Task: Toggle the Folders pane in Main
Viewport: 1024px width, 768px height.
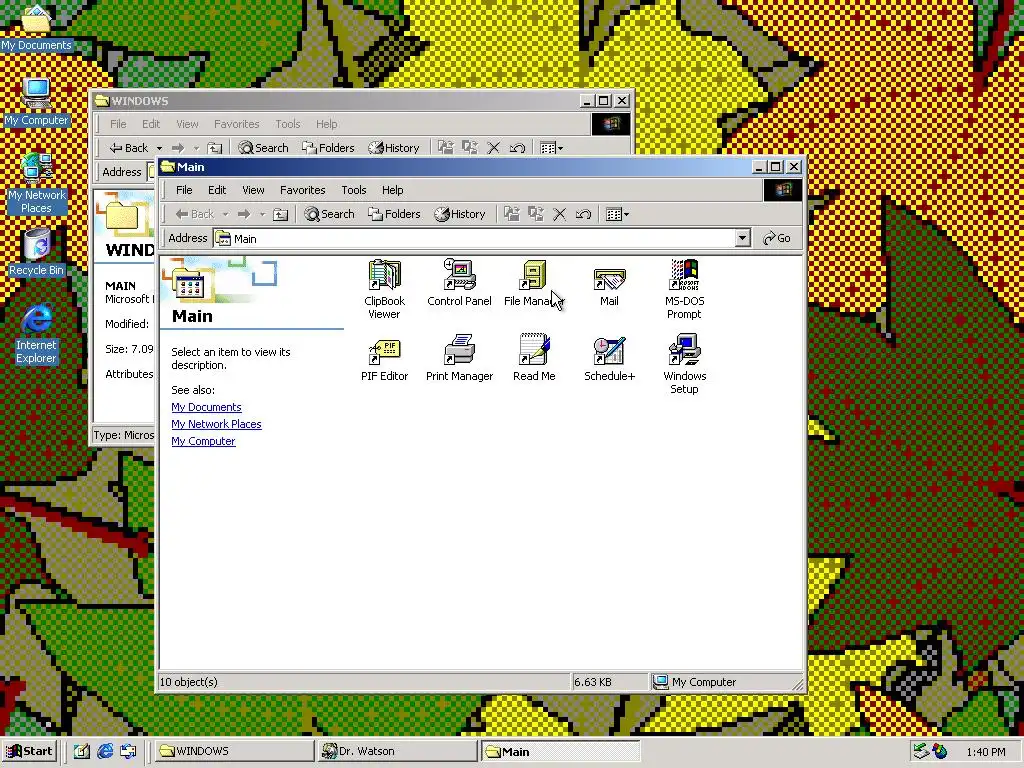Action: 394,214
